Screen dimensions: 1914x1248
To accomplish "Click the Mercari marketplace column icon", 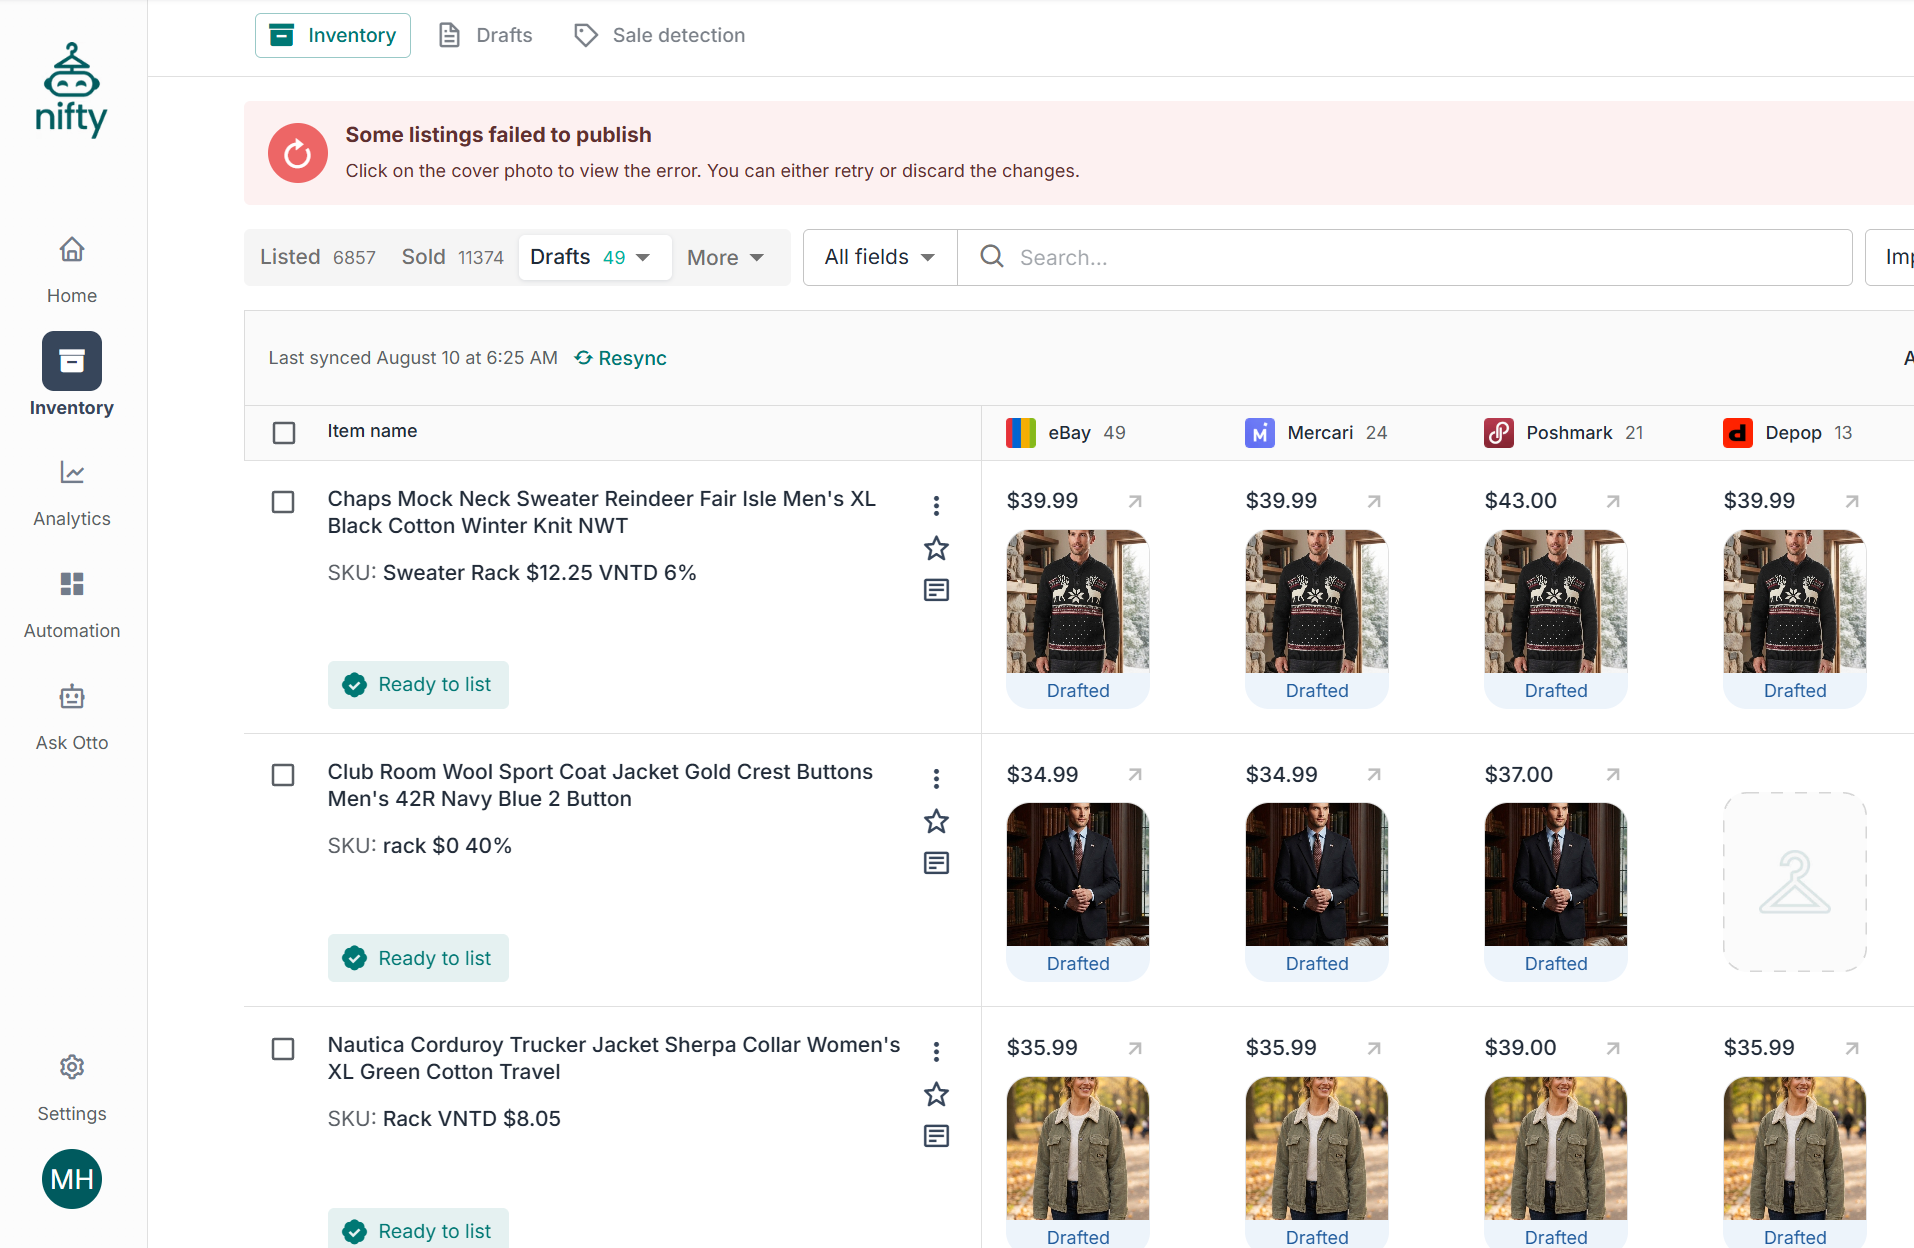I will coord(1260,433).
